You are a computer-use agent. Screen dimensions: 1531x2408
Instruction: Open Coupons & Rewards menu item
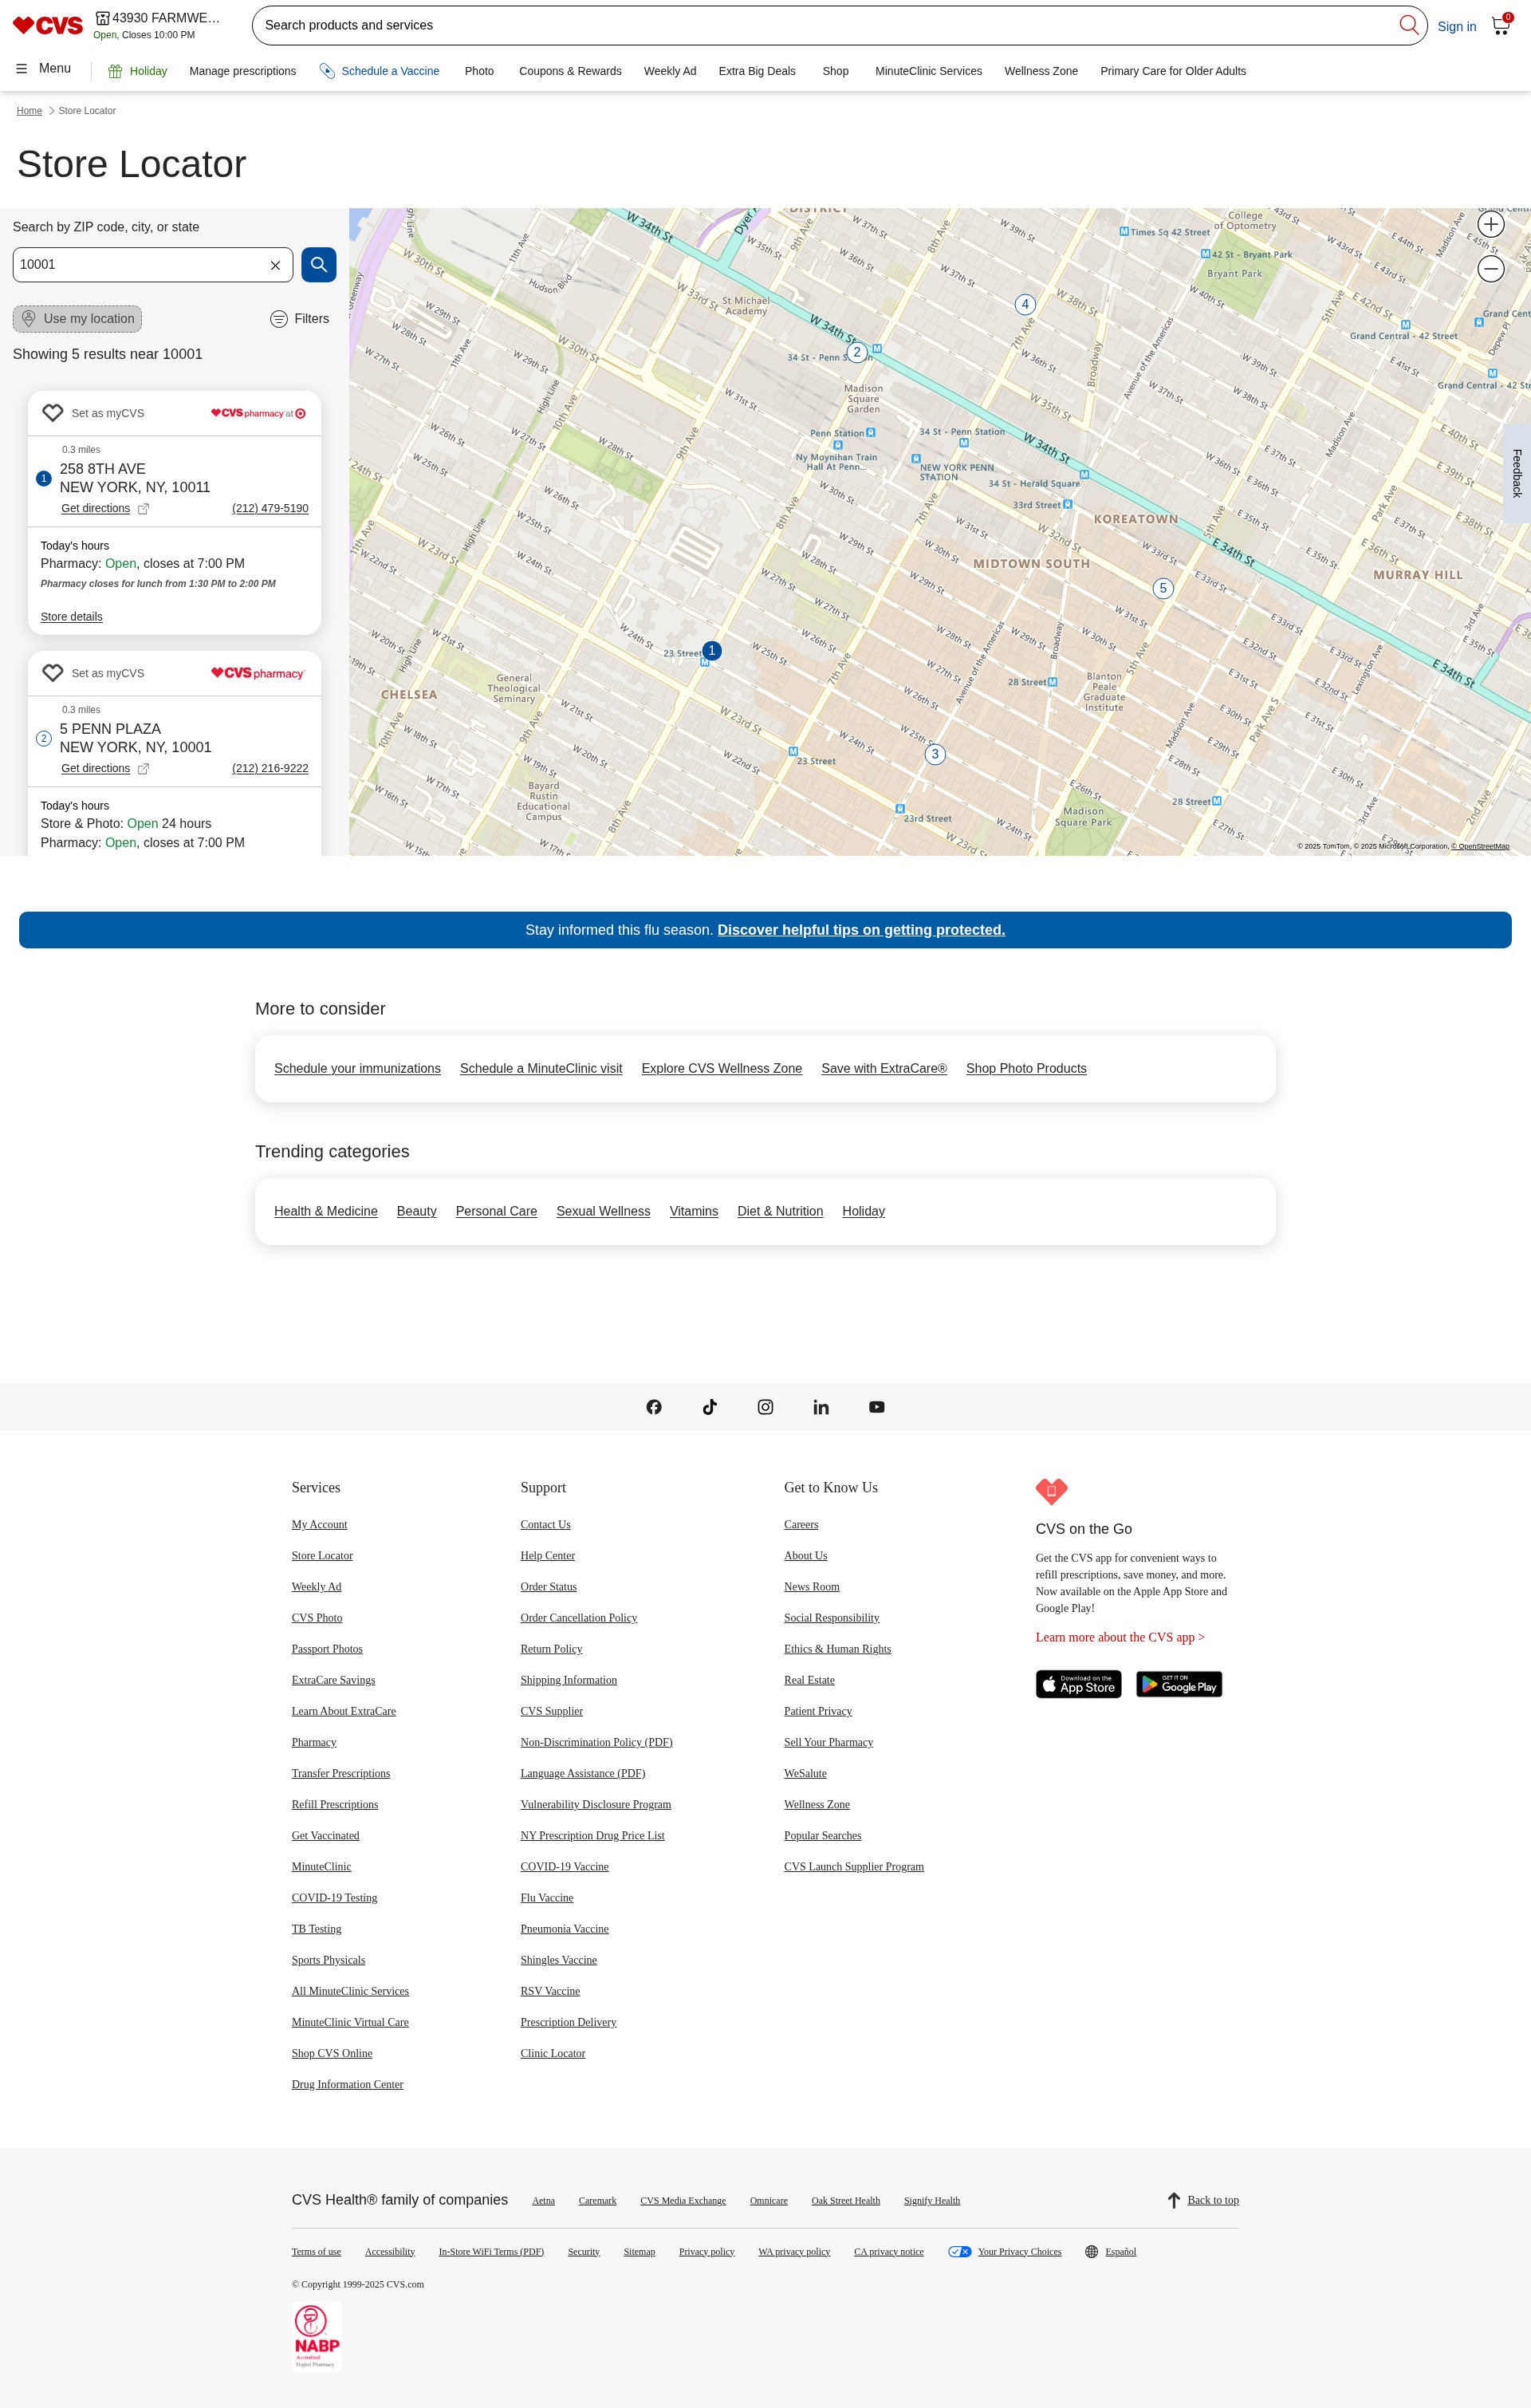(x=570, y=71)
